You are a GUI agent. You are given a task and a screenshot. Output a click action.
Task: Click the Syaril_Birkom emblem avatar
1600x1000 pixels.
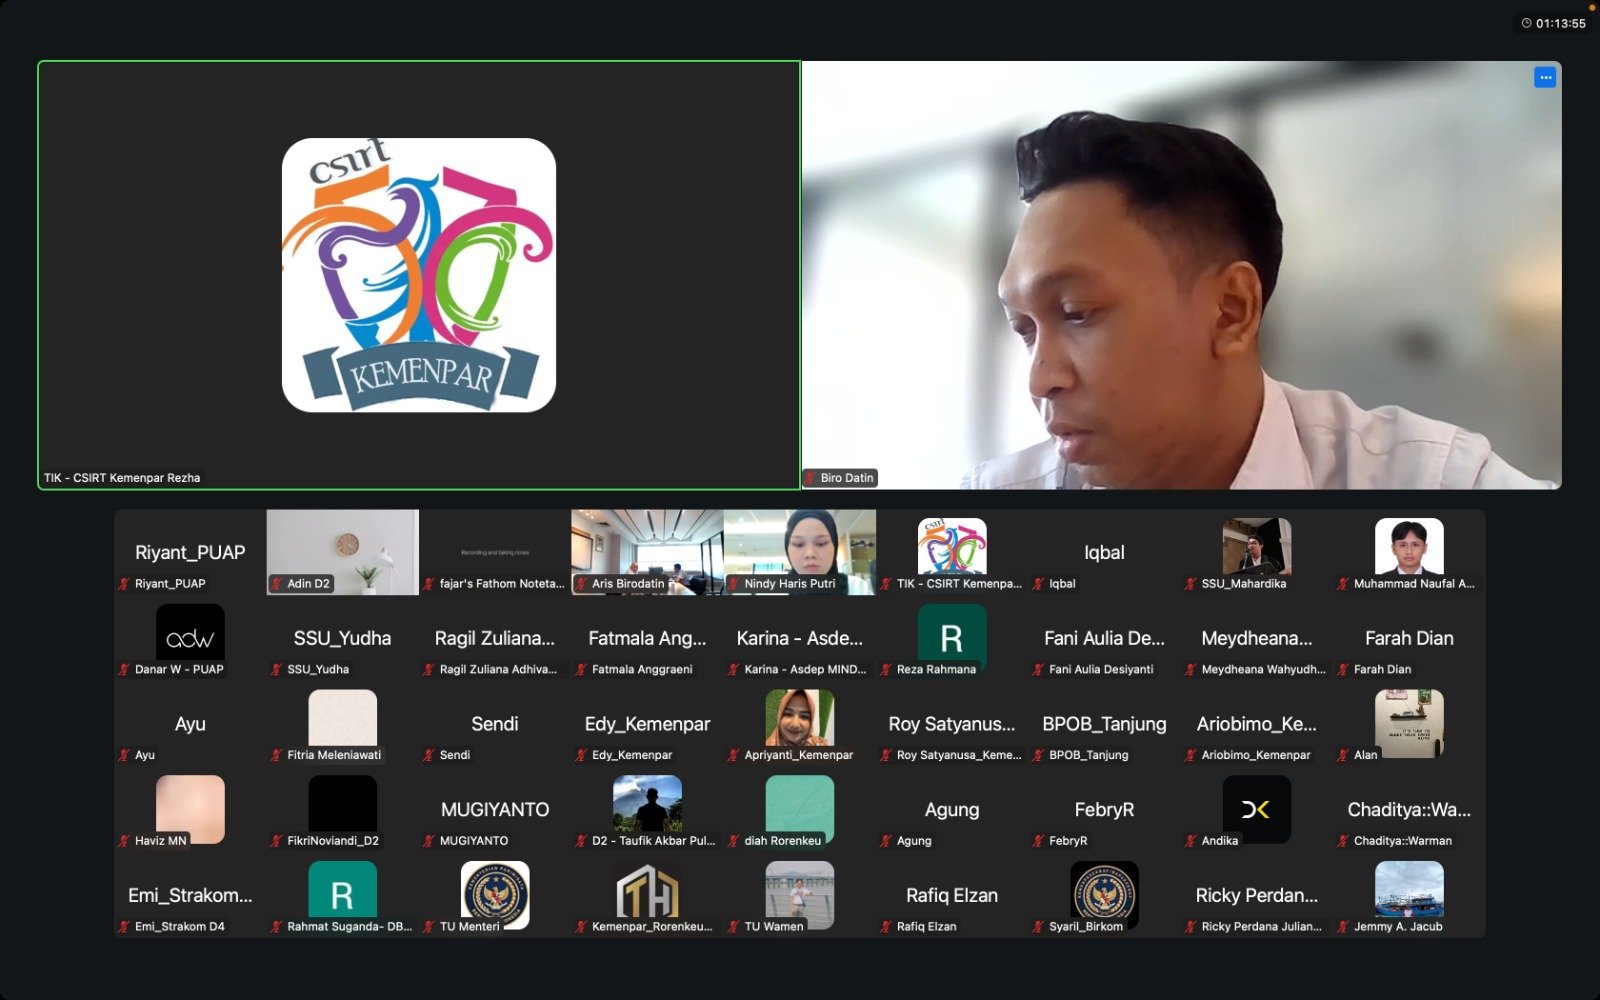(x=1104, y=892)
